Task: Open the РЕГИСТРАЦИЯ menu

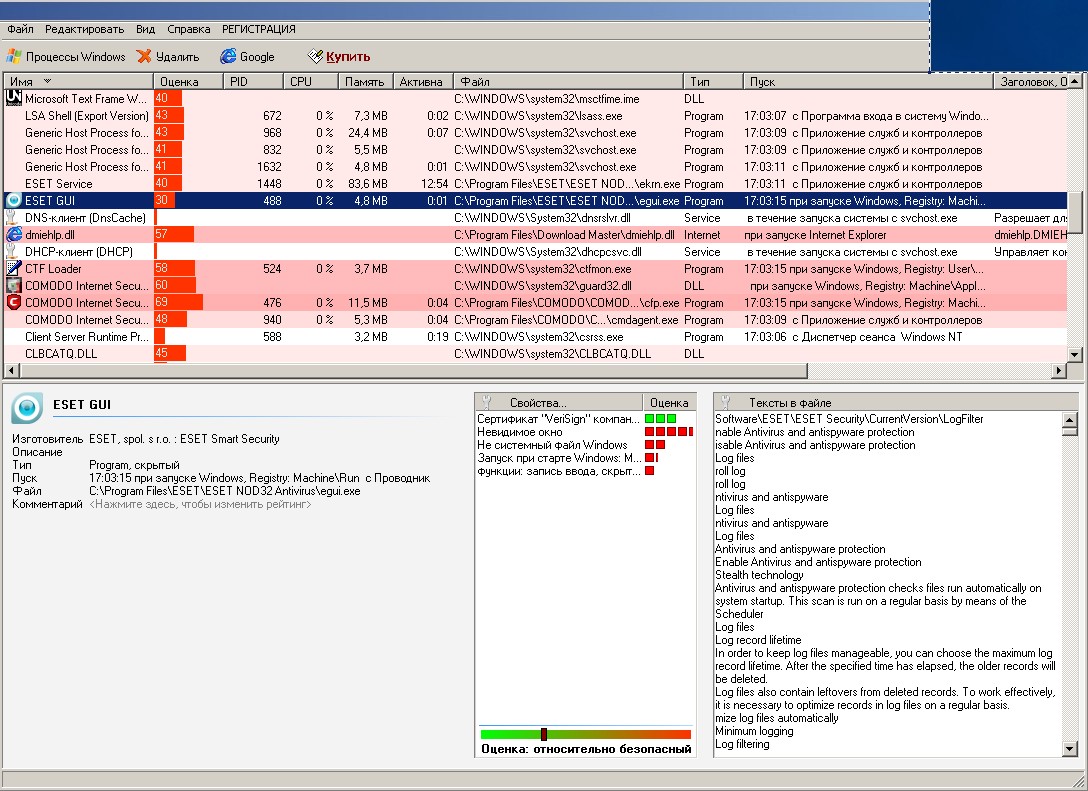Action: tap(259, 29)
